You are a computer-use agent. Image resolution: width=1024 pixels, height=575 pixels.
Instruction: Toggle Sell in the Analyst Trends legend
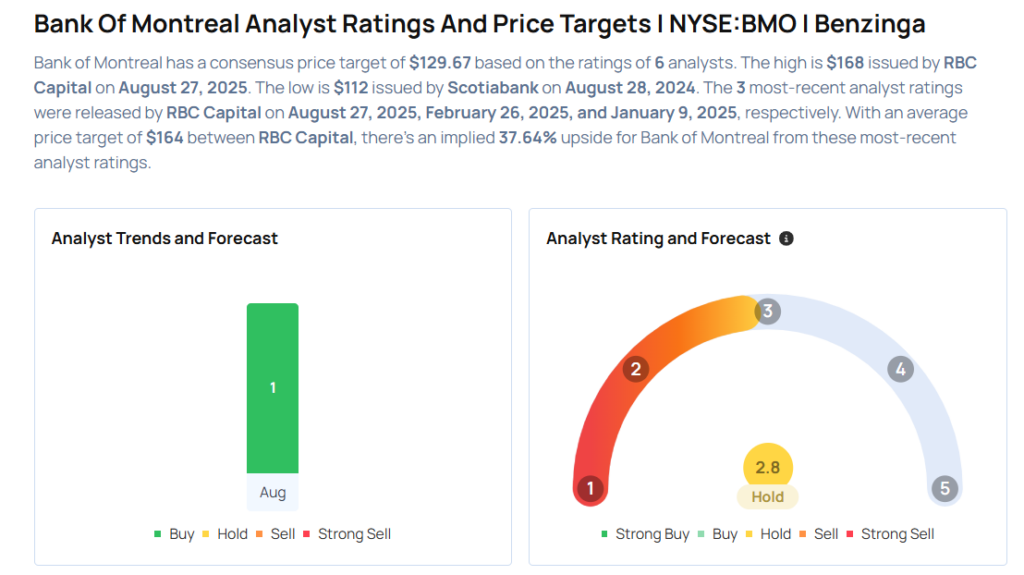(x=275, y=534)
